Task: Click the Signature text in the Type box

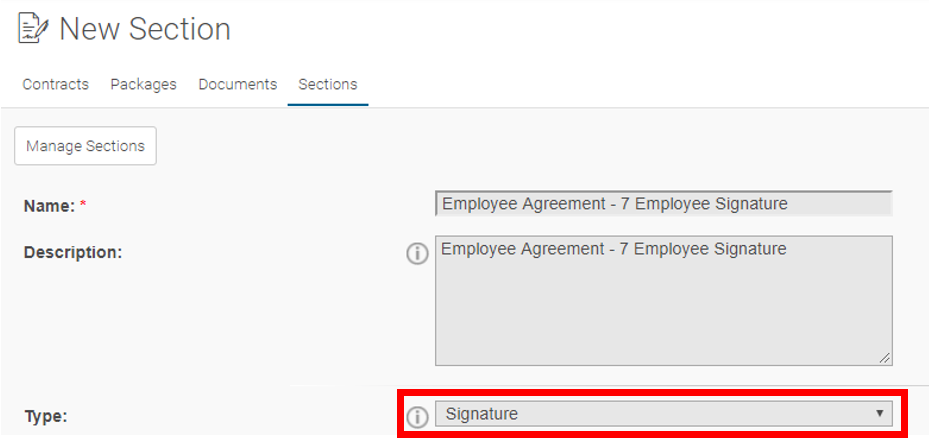Action: coord(482,414)
